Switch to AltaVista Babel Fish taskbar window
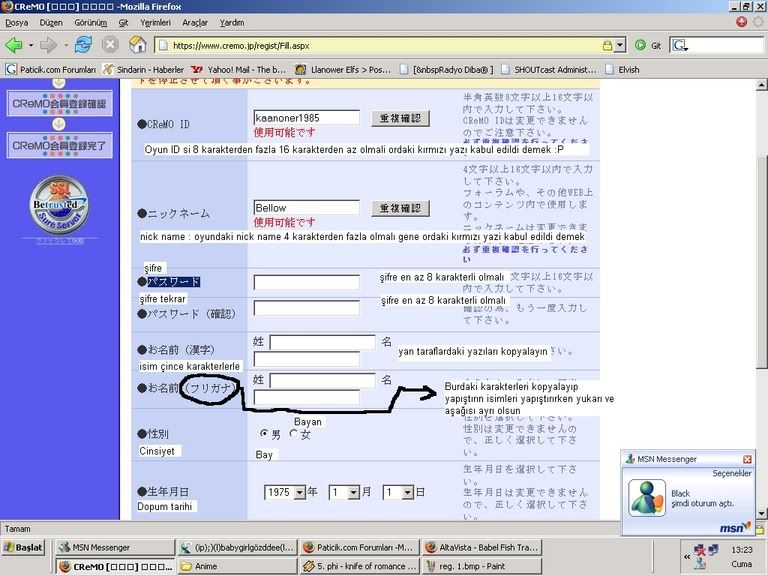This screenshot has width=768, height=576. click(481, 548)
